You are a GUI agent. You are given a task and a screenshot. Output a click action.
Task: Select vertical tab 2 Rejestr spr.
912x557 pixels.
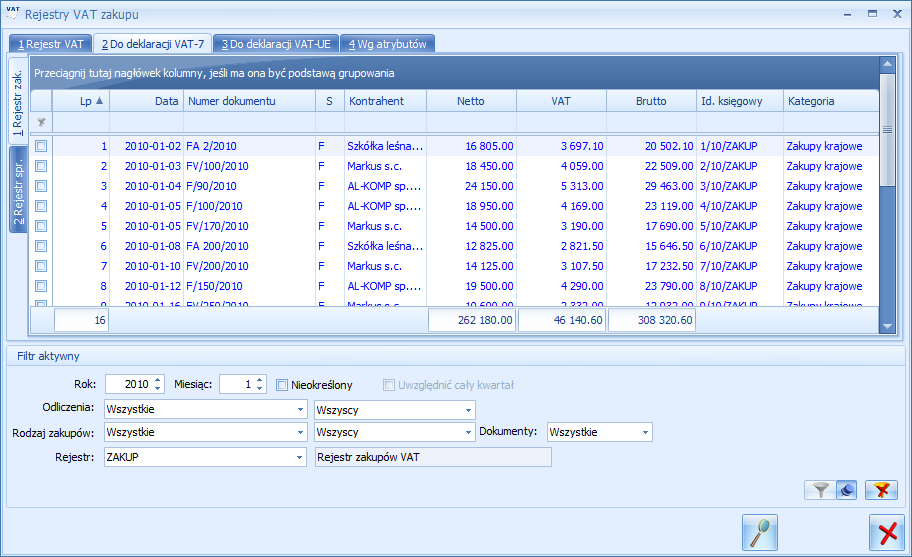tap(18, 190)
